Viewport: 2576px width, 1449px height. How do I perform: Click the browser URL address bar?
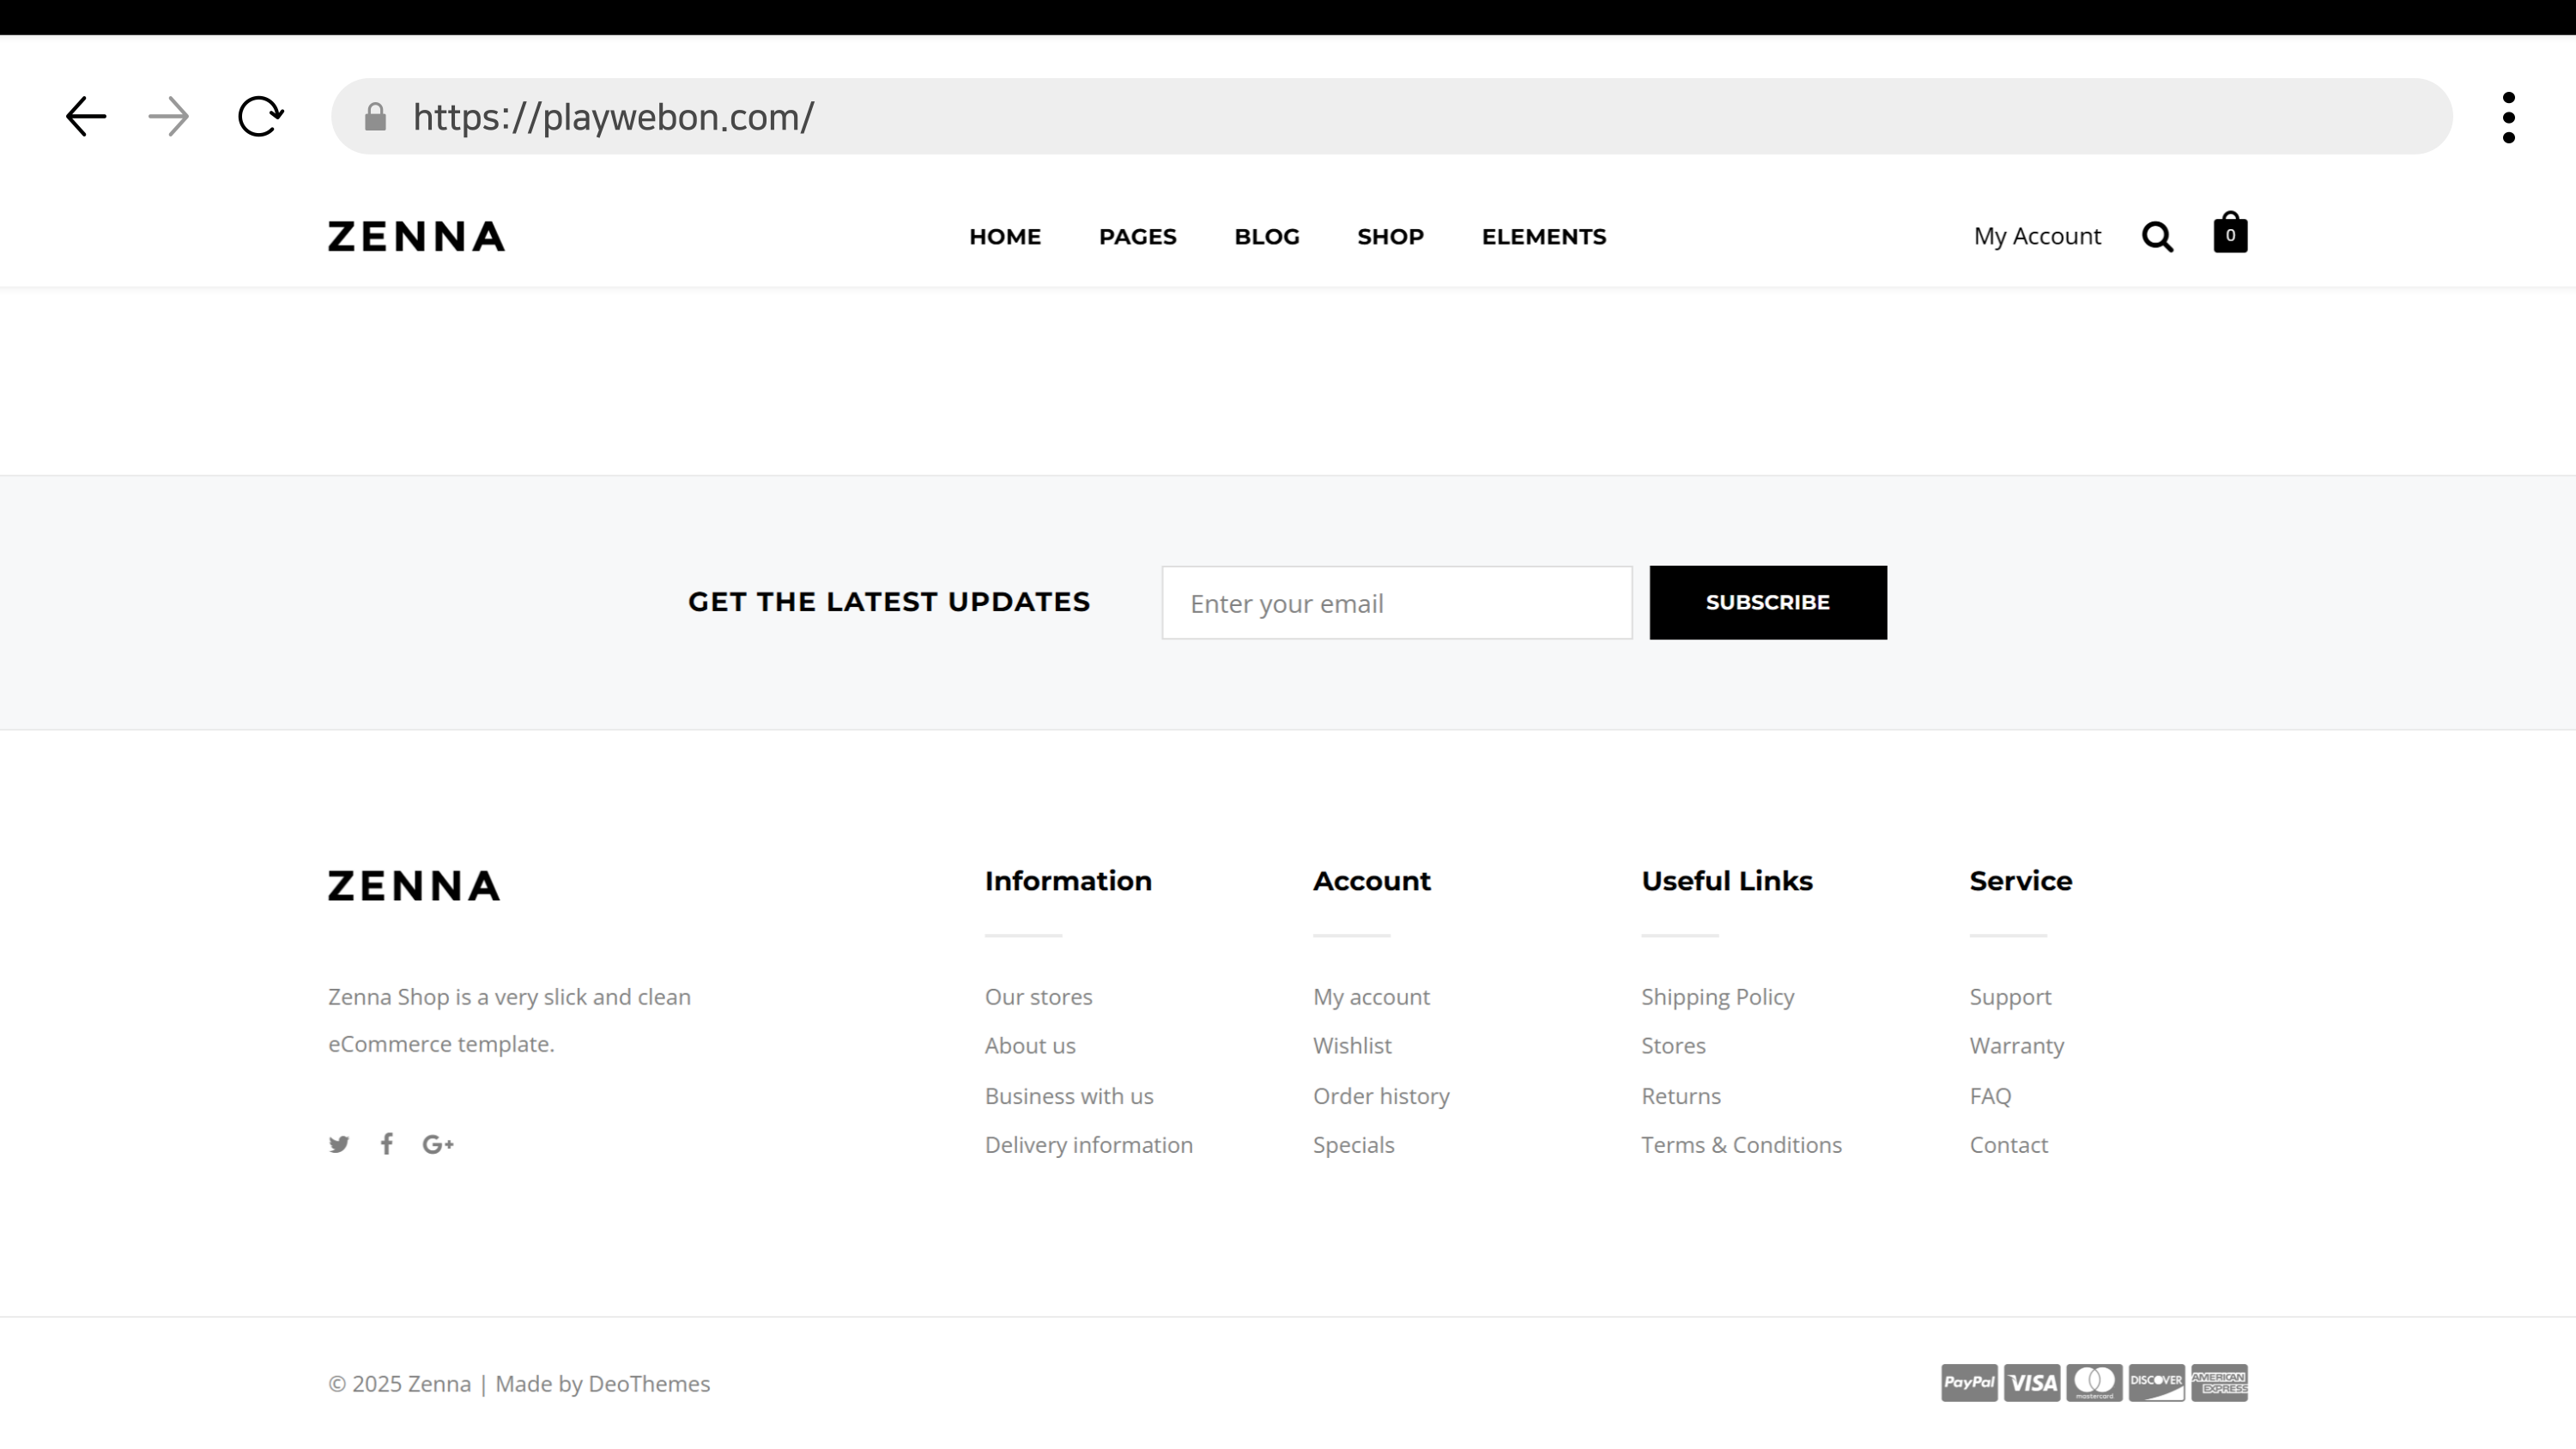tap(1400, 117)
